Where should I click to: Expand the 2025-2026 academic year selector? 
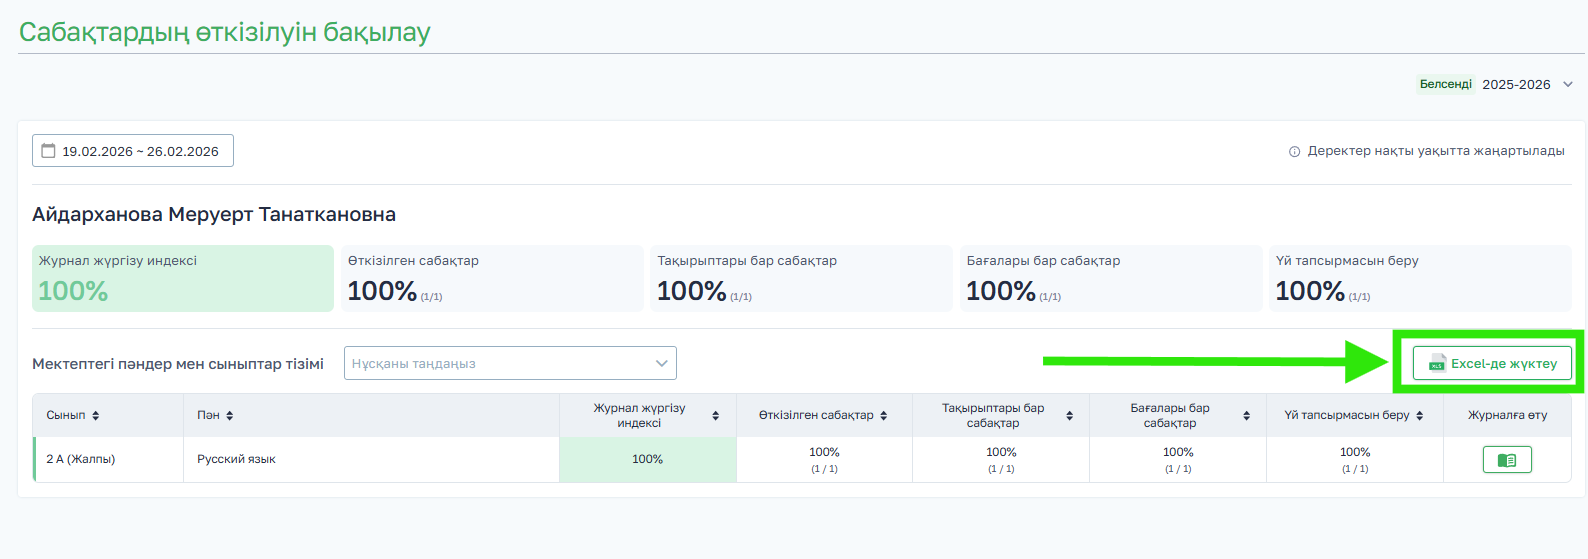coord(1528,84)
